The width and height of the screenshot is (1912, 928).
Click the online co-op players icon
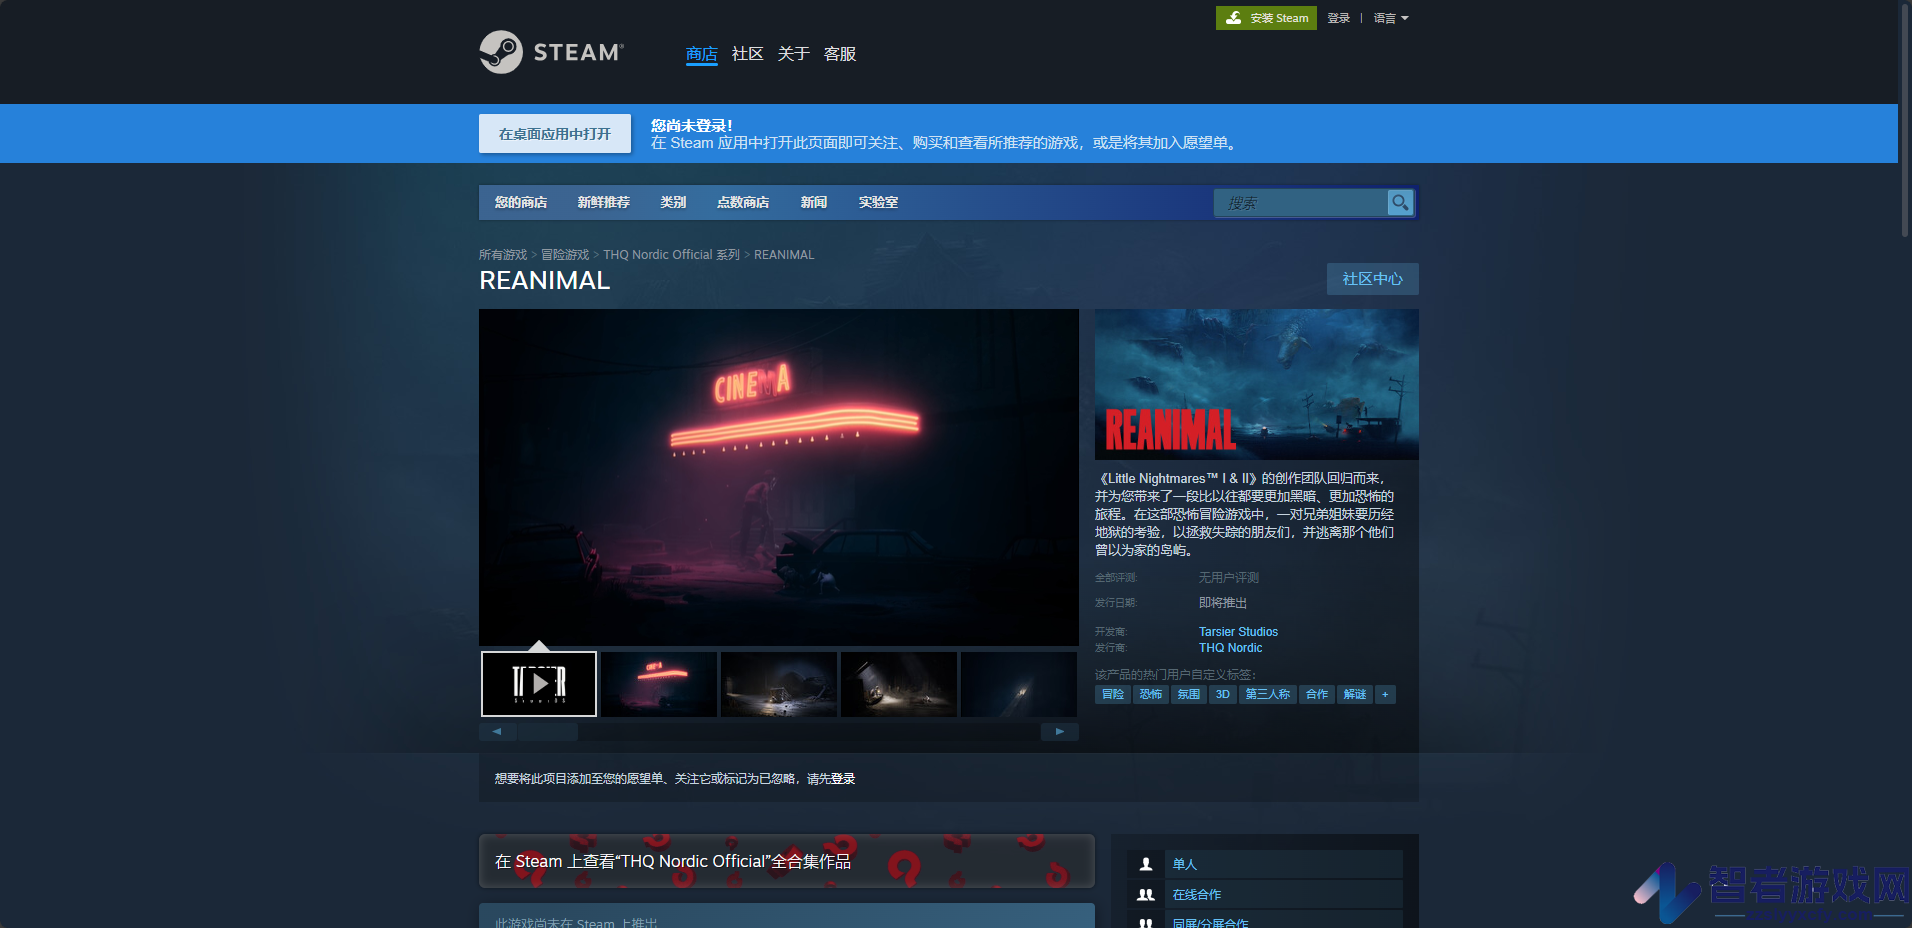pyautogui.click(x=1146, y=895)
